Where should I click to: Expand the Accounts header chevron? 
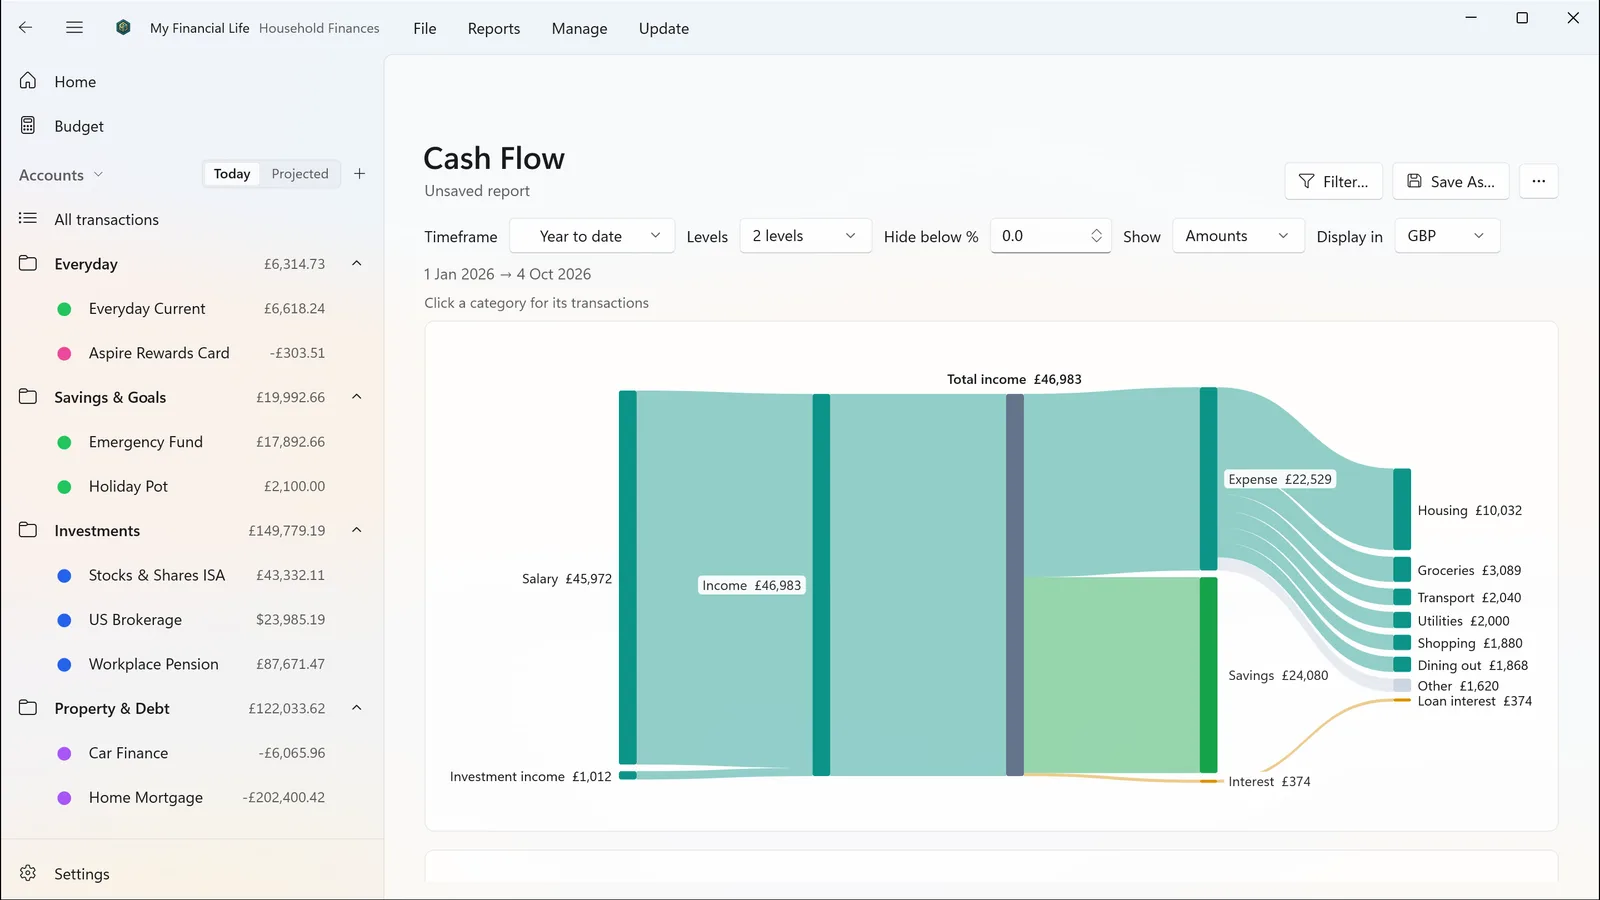(x=98, y=174)
